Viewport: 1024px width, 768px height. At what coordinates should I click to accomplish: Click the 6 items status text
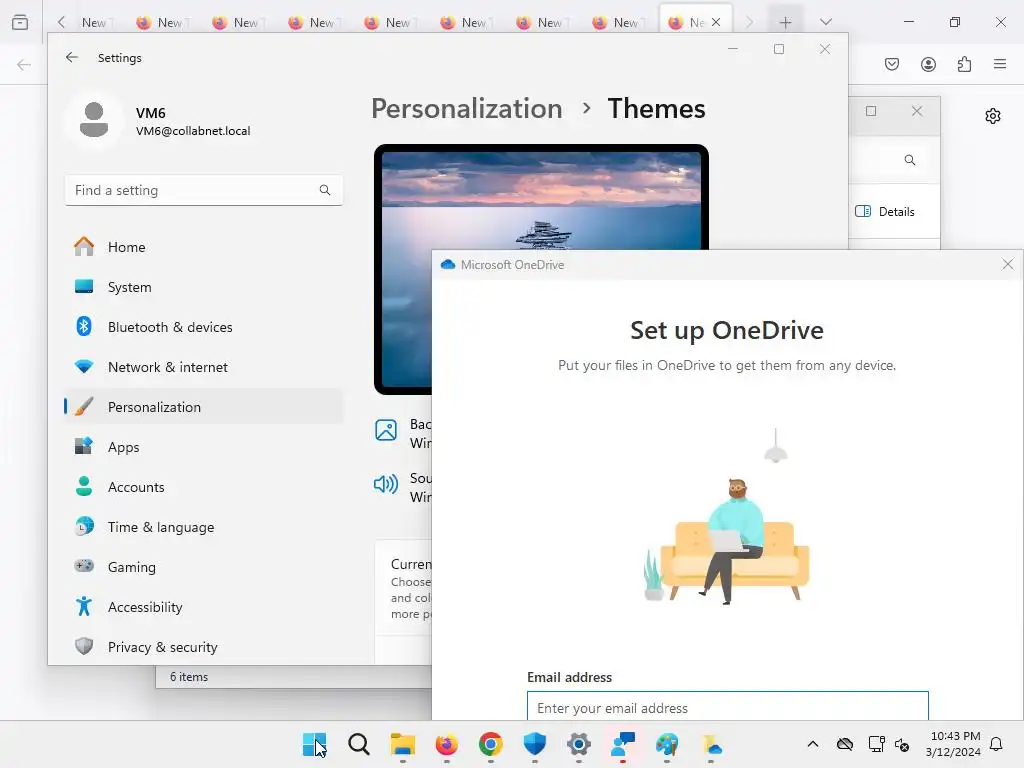189,677
